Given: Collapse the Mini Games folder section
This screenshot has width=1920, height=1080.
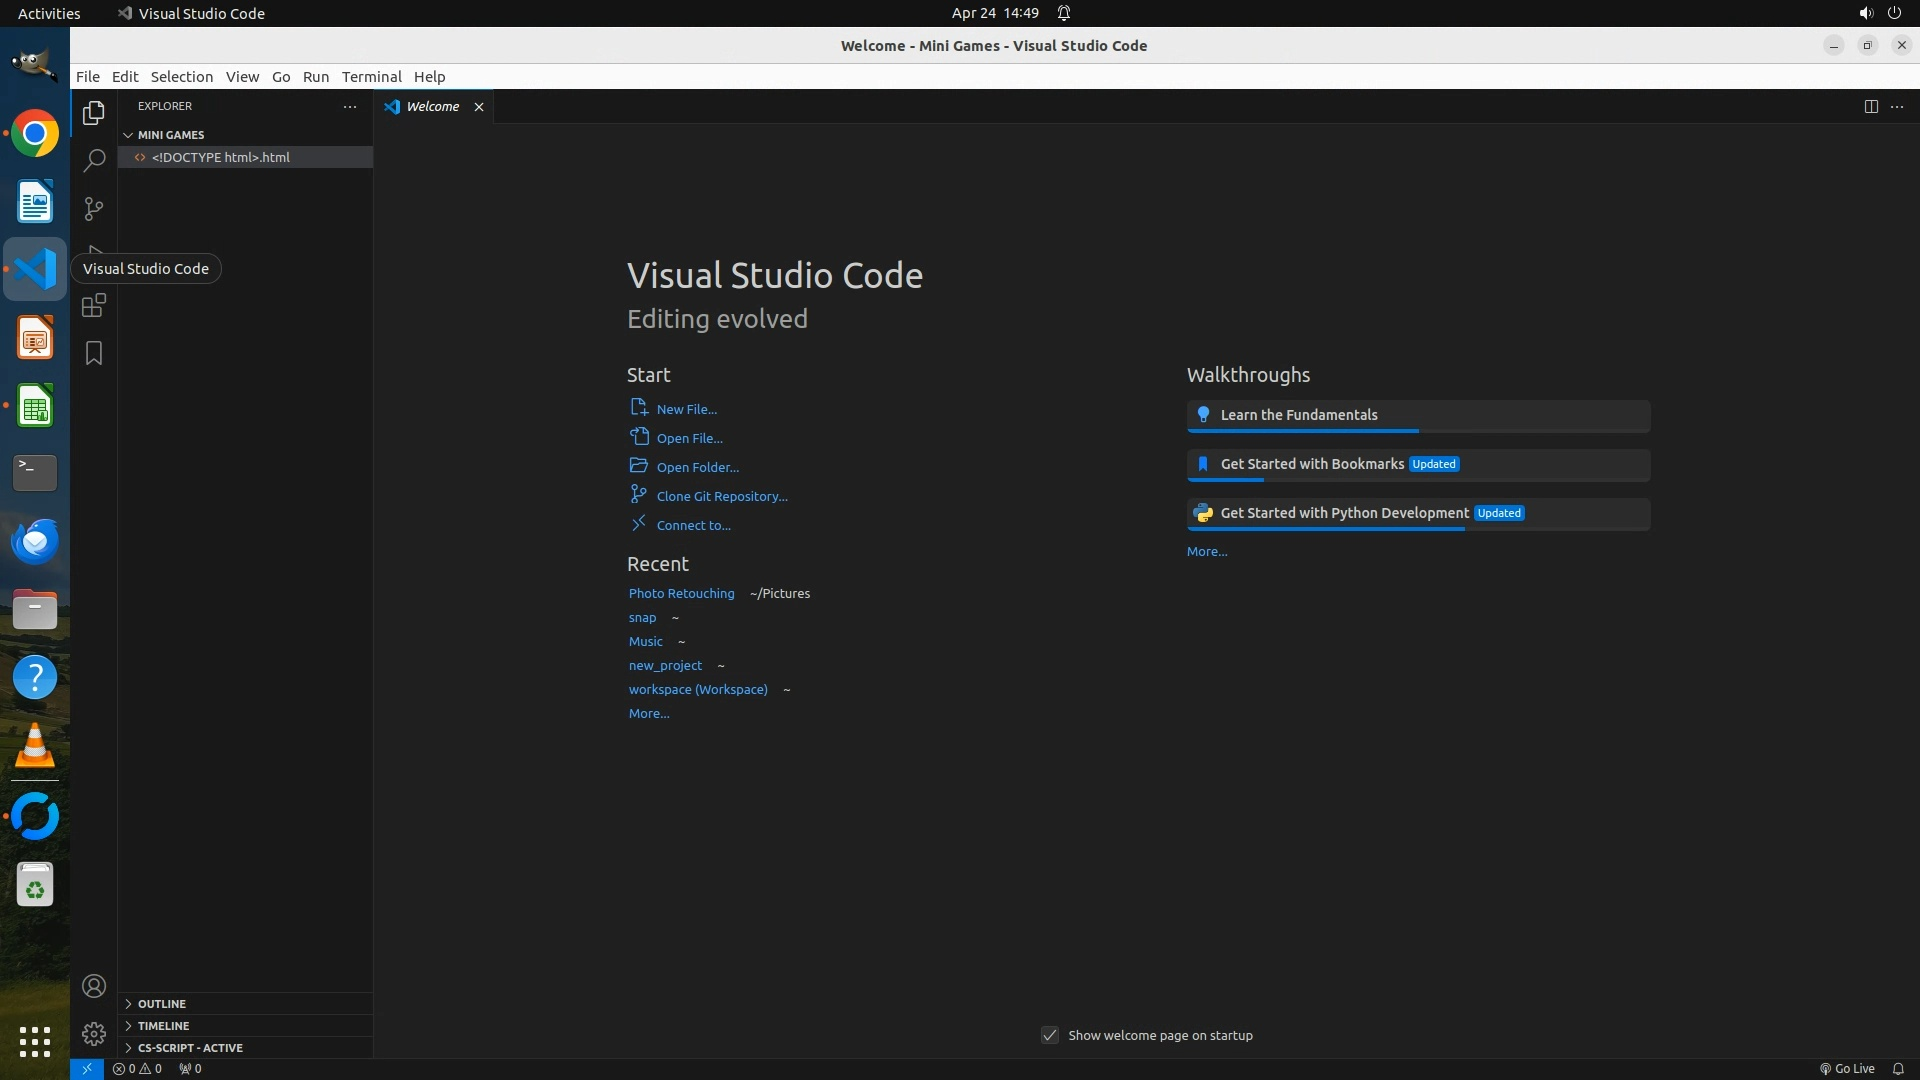Looking at the screenshot, I should (x=170, y=135).
